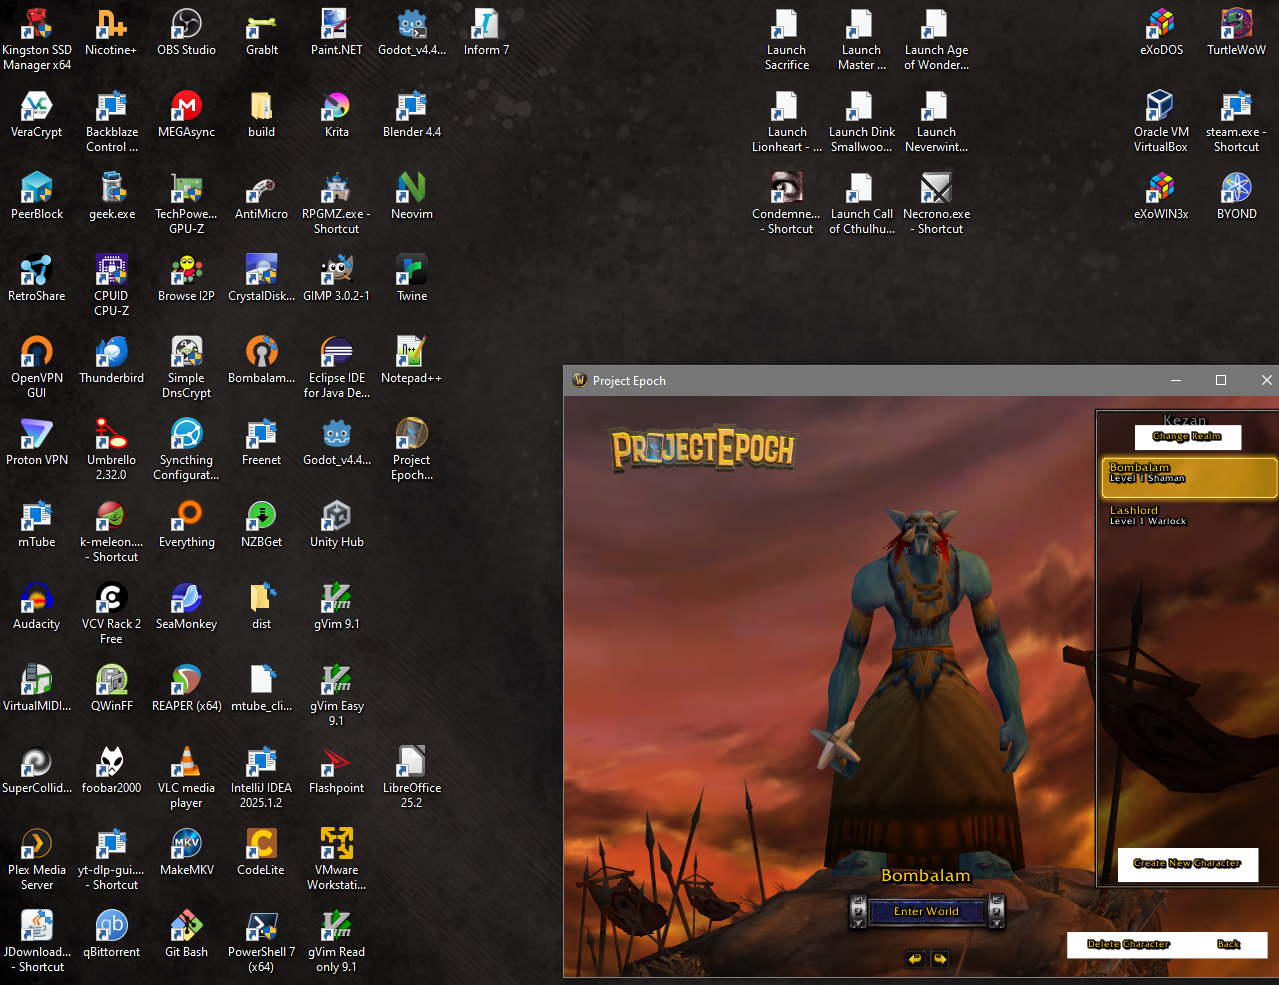Click the eXoDOS desktop icon
1279x985 pixels.
1161,33
